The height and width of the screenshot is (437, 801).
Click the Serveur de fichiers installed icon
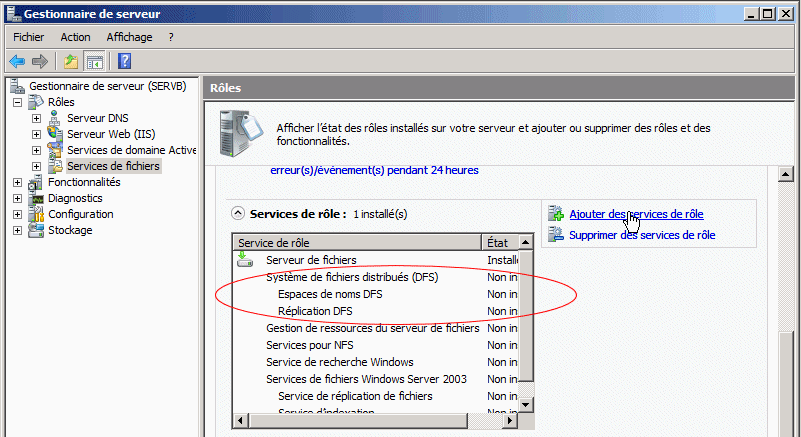[x=245, y=259]
